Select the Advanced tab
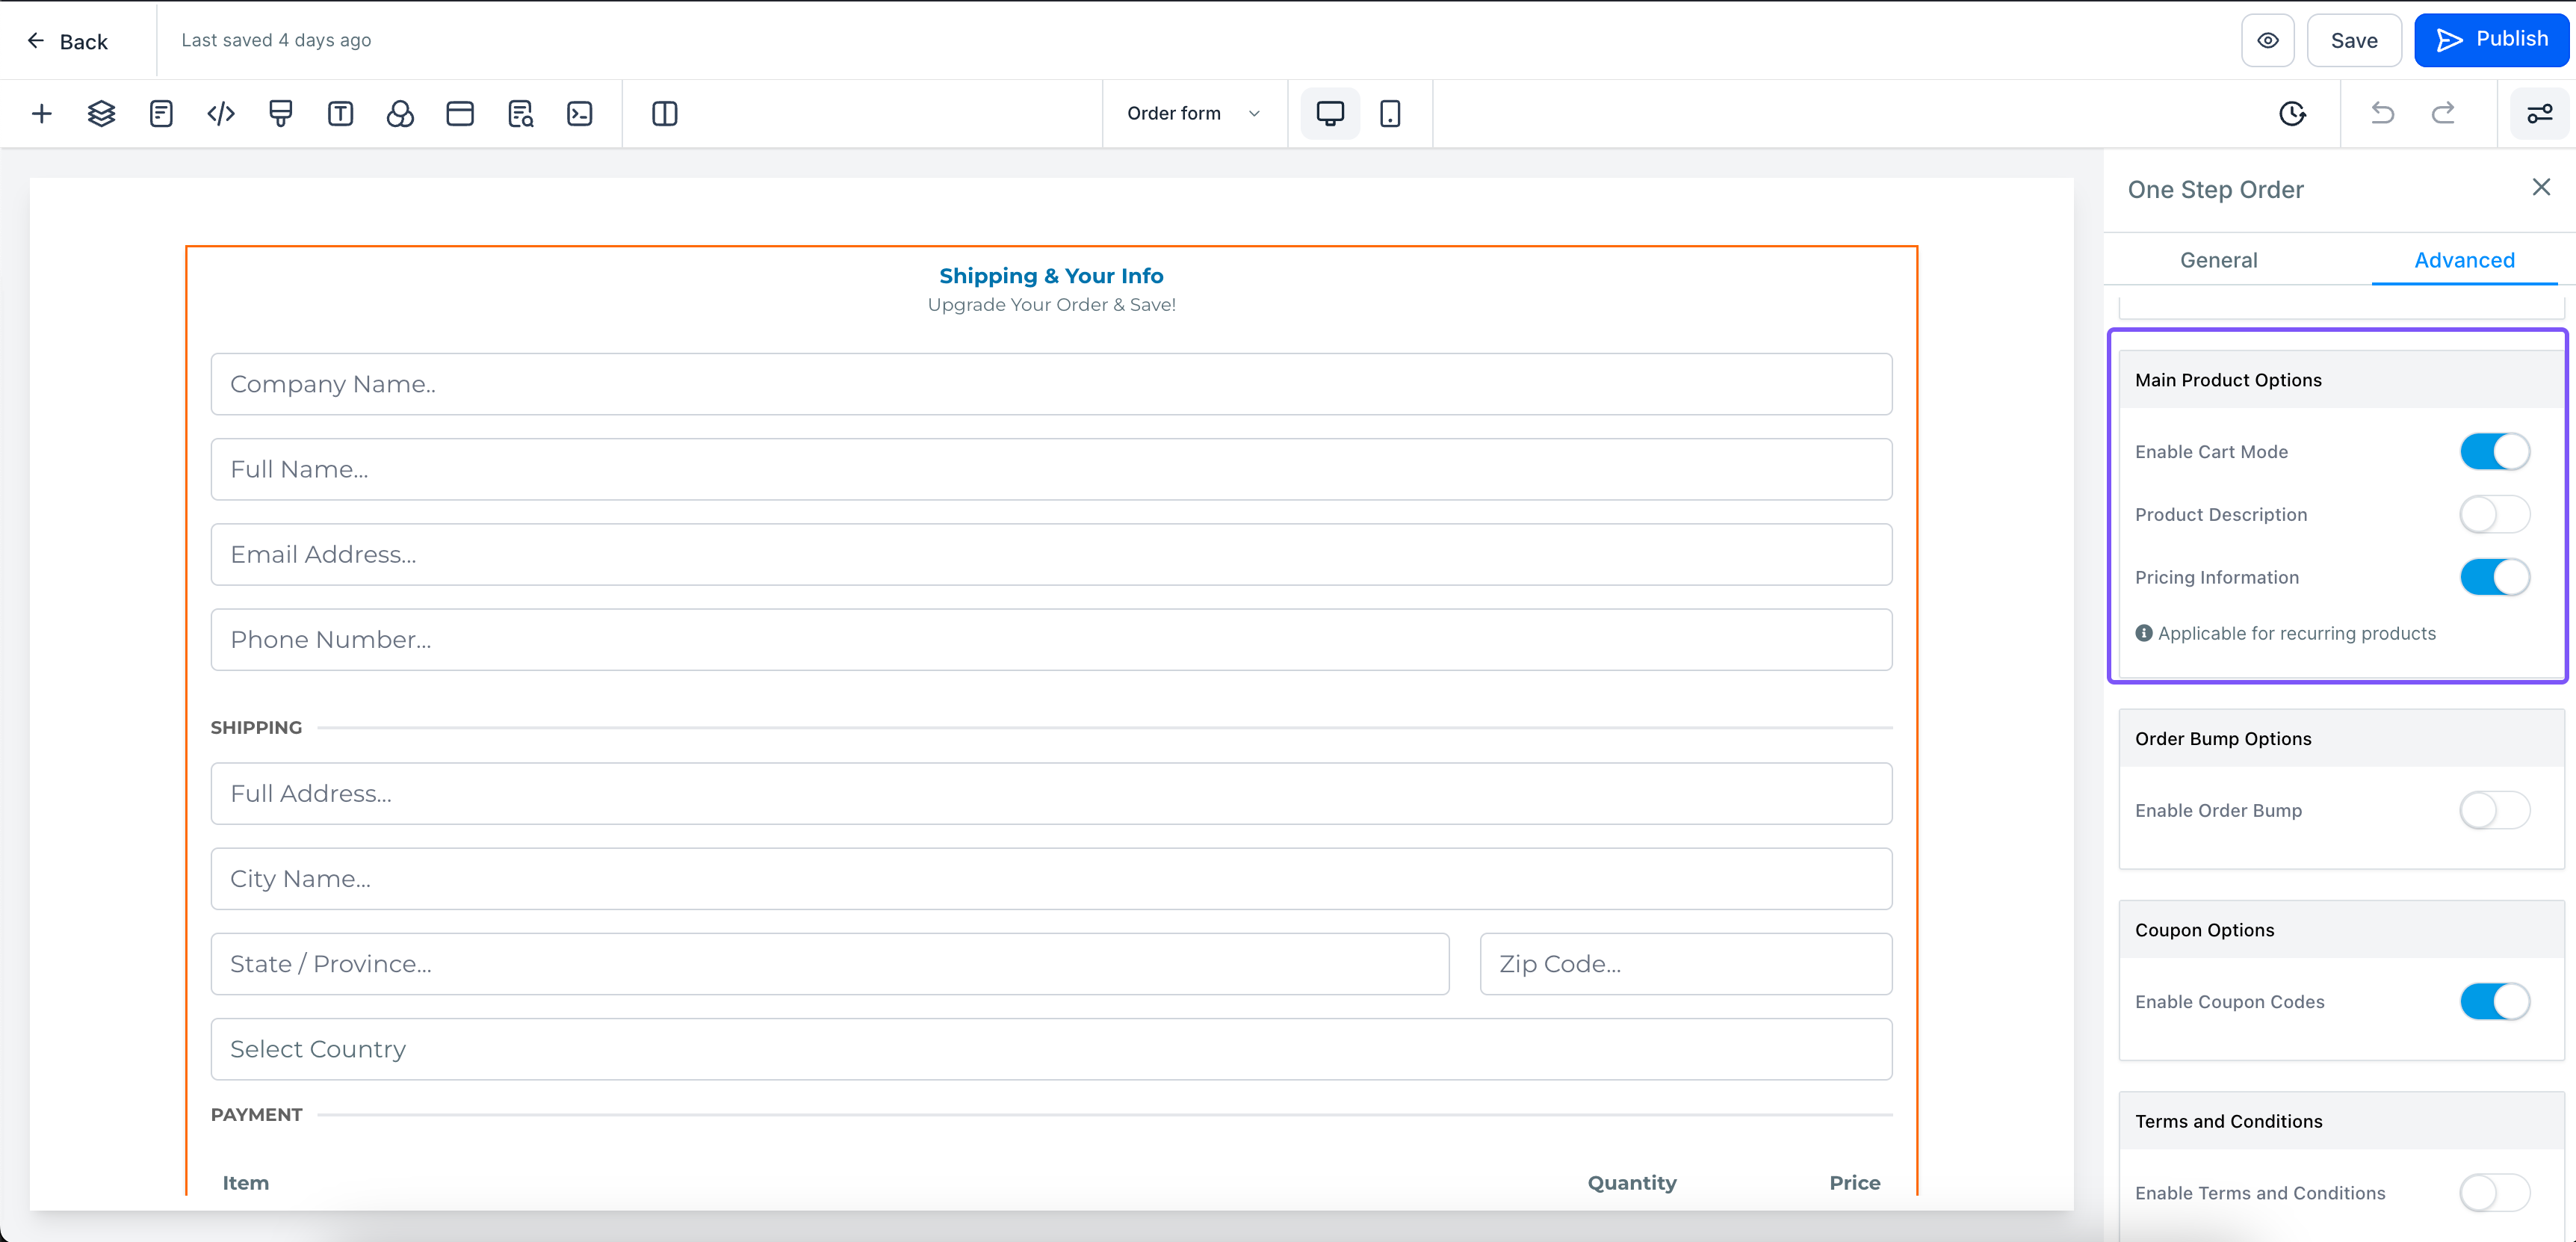The width and height of the screenshot is (2576, 1242). [x=2464, y=260]
